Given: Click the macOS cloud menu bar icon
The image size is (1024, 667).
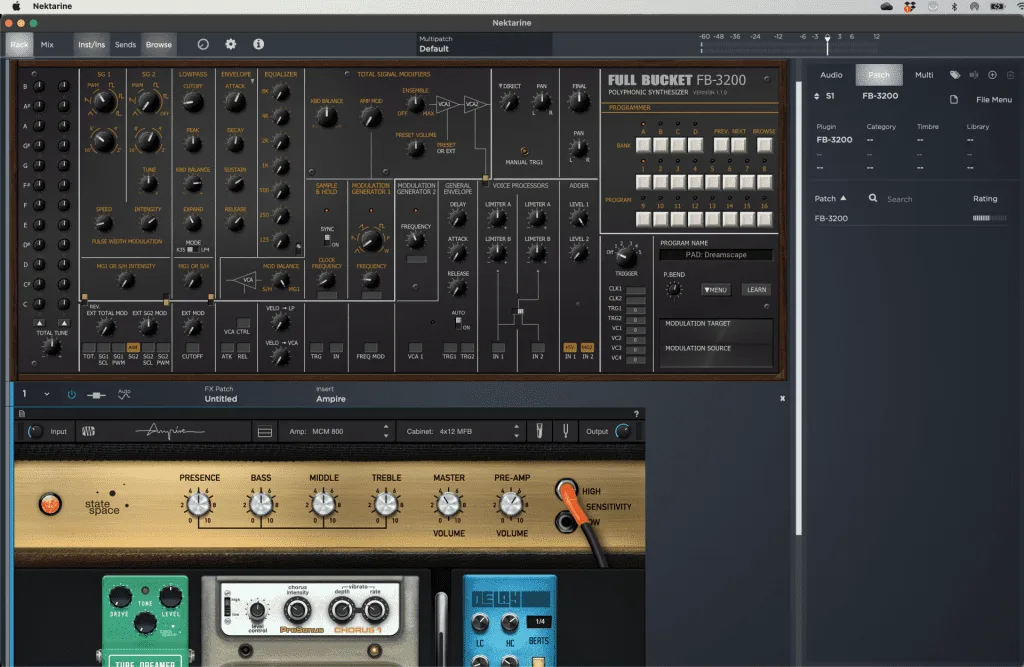Looking at the screenshot, I should tap(887, 7).
